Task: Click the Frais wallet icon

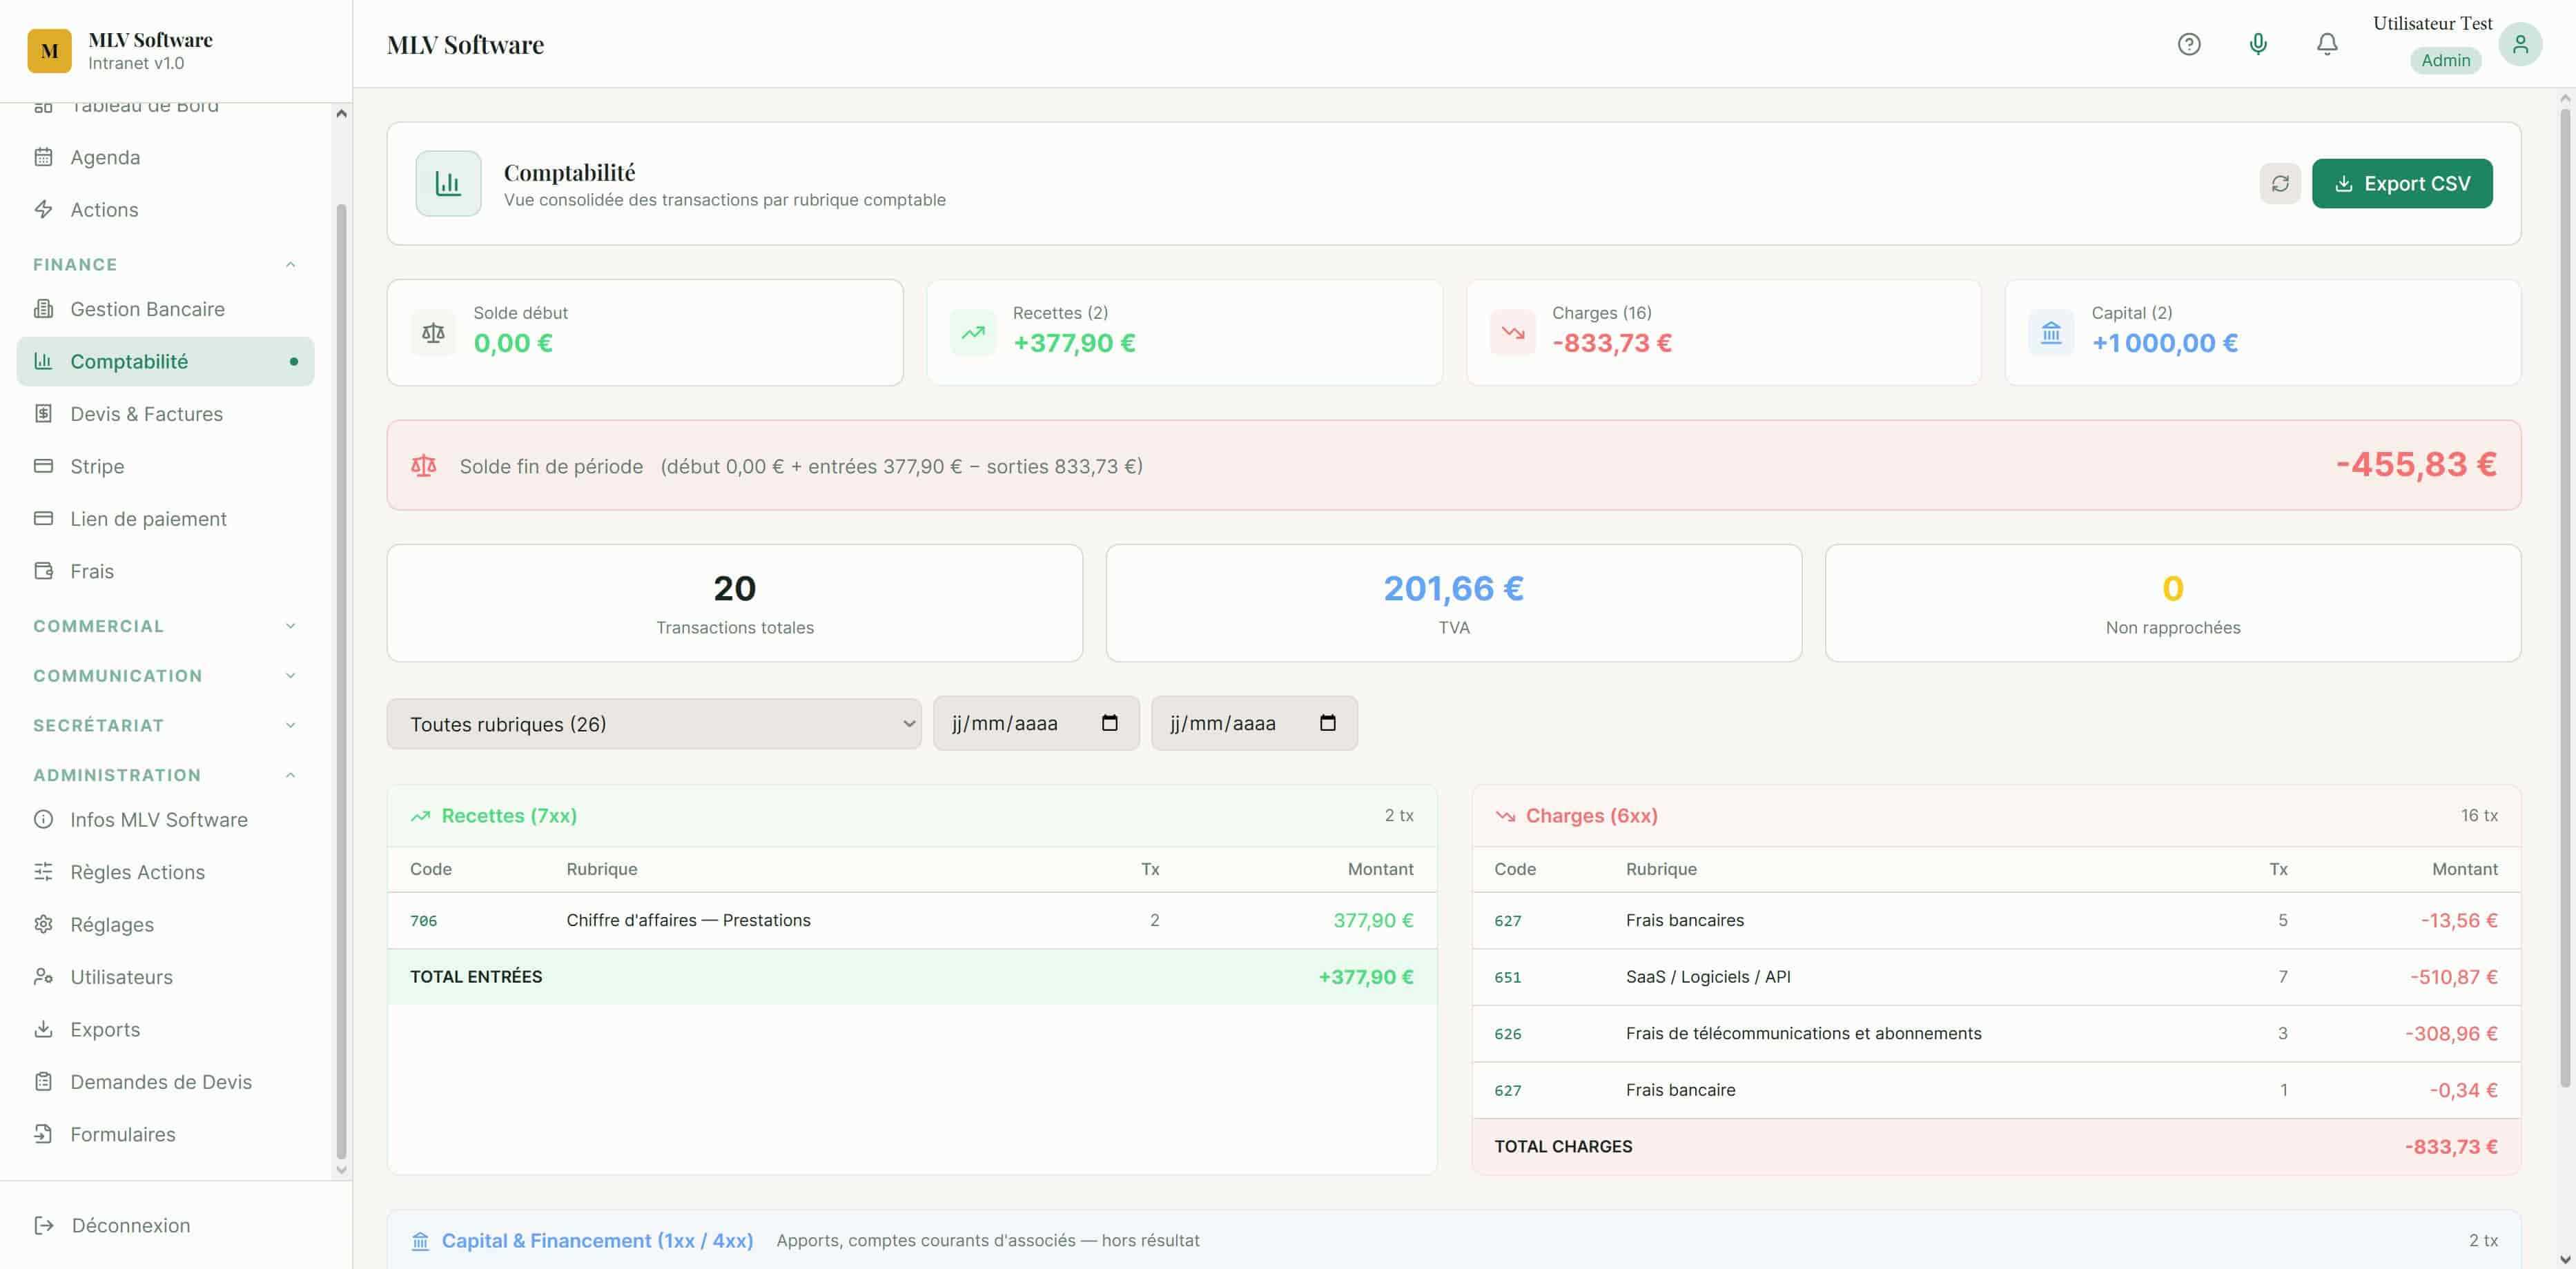Action: [x=43, y=571]
